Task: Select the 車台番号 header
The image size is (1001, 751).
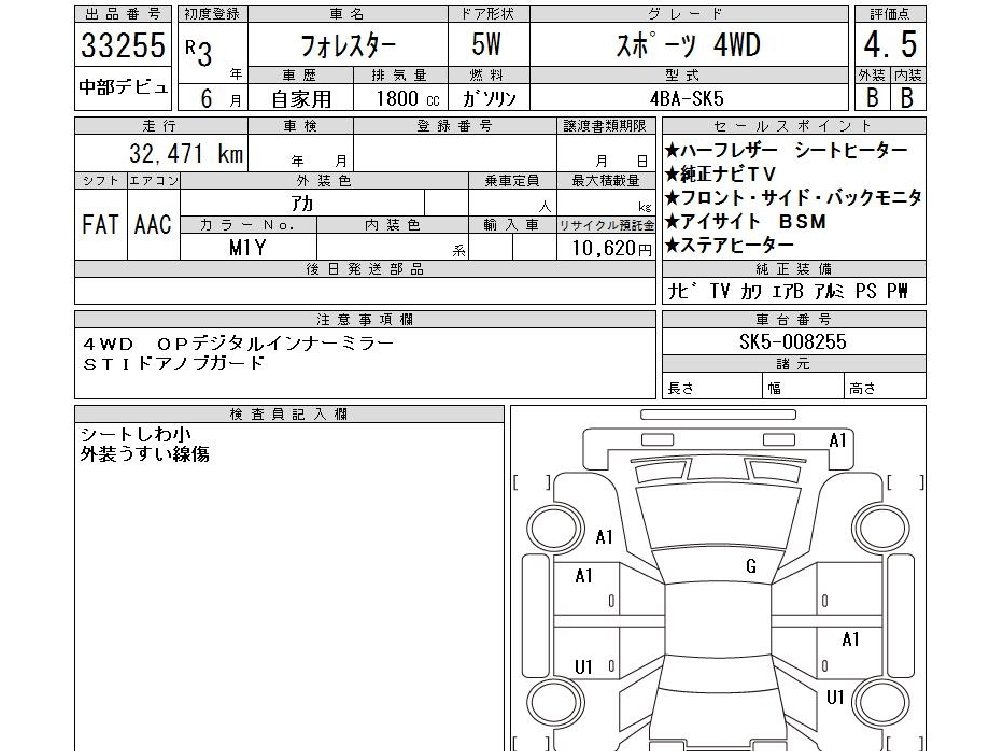Action: 794,319
